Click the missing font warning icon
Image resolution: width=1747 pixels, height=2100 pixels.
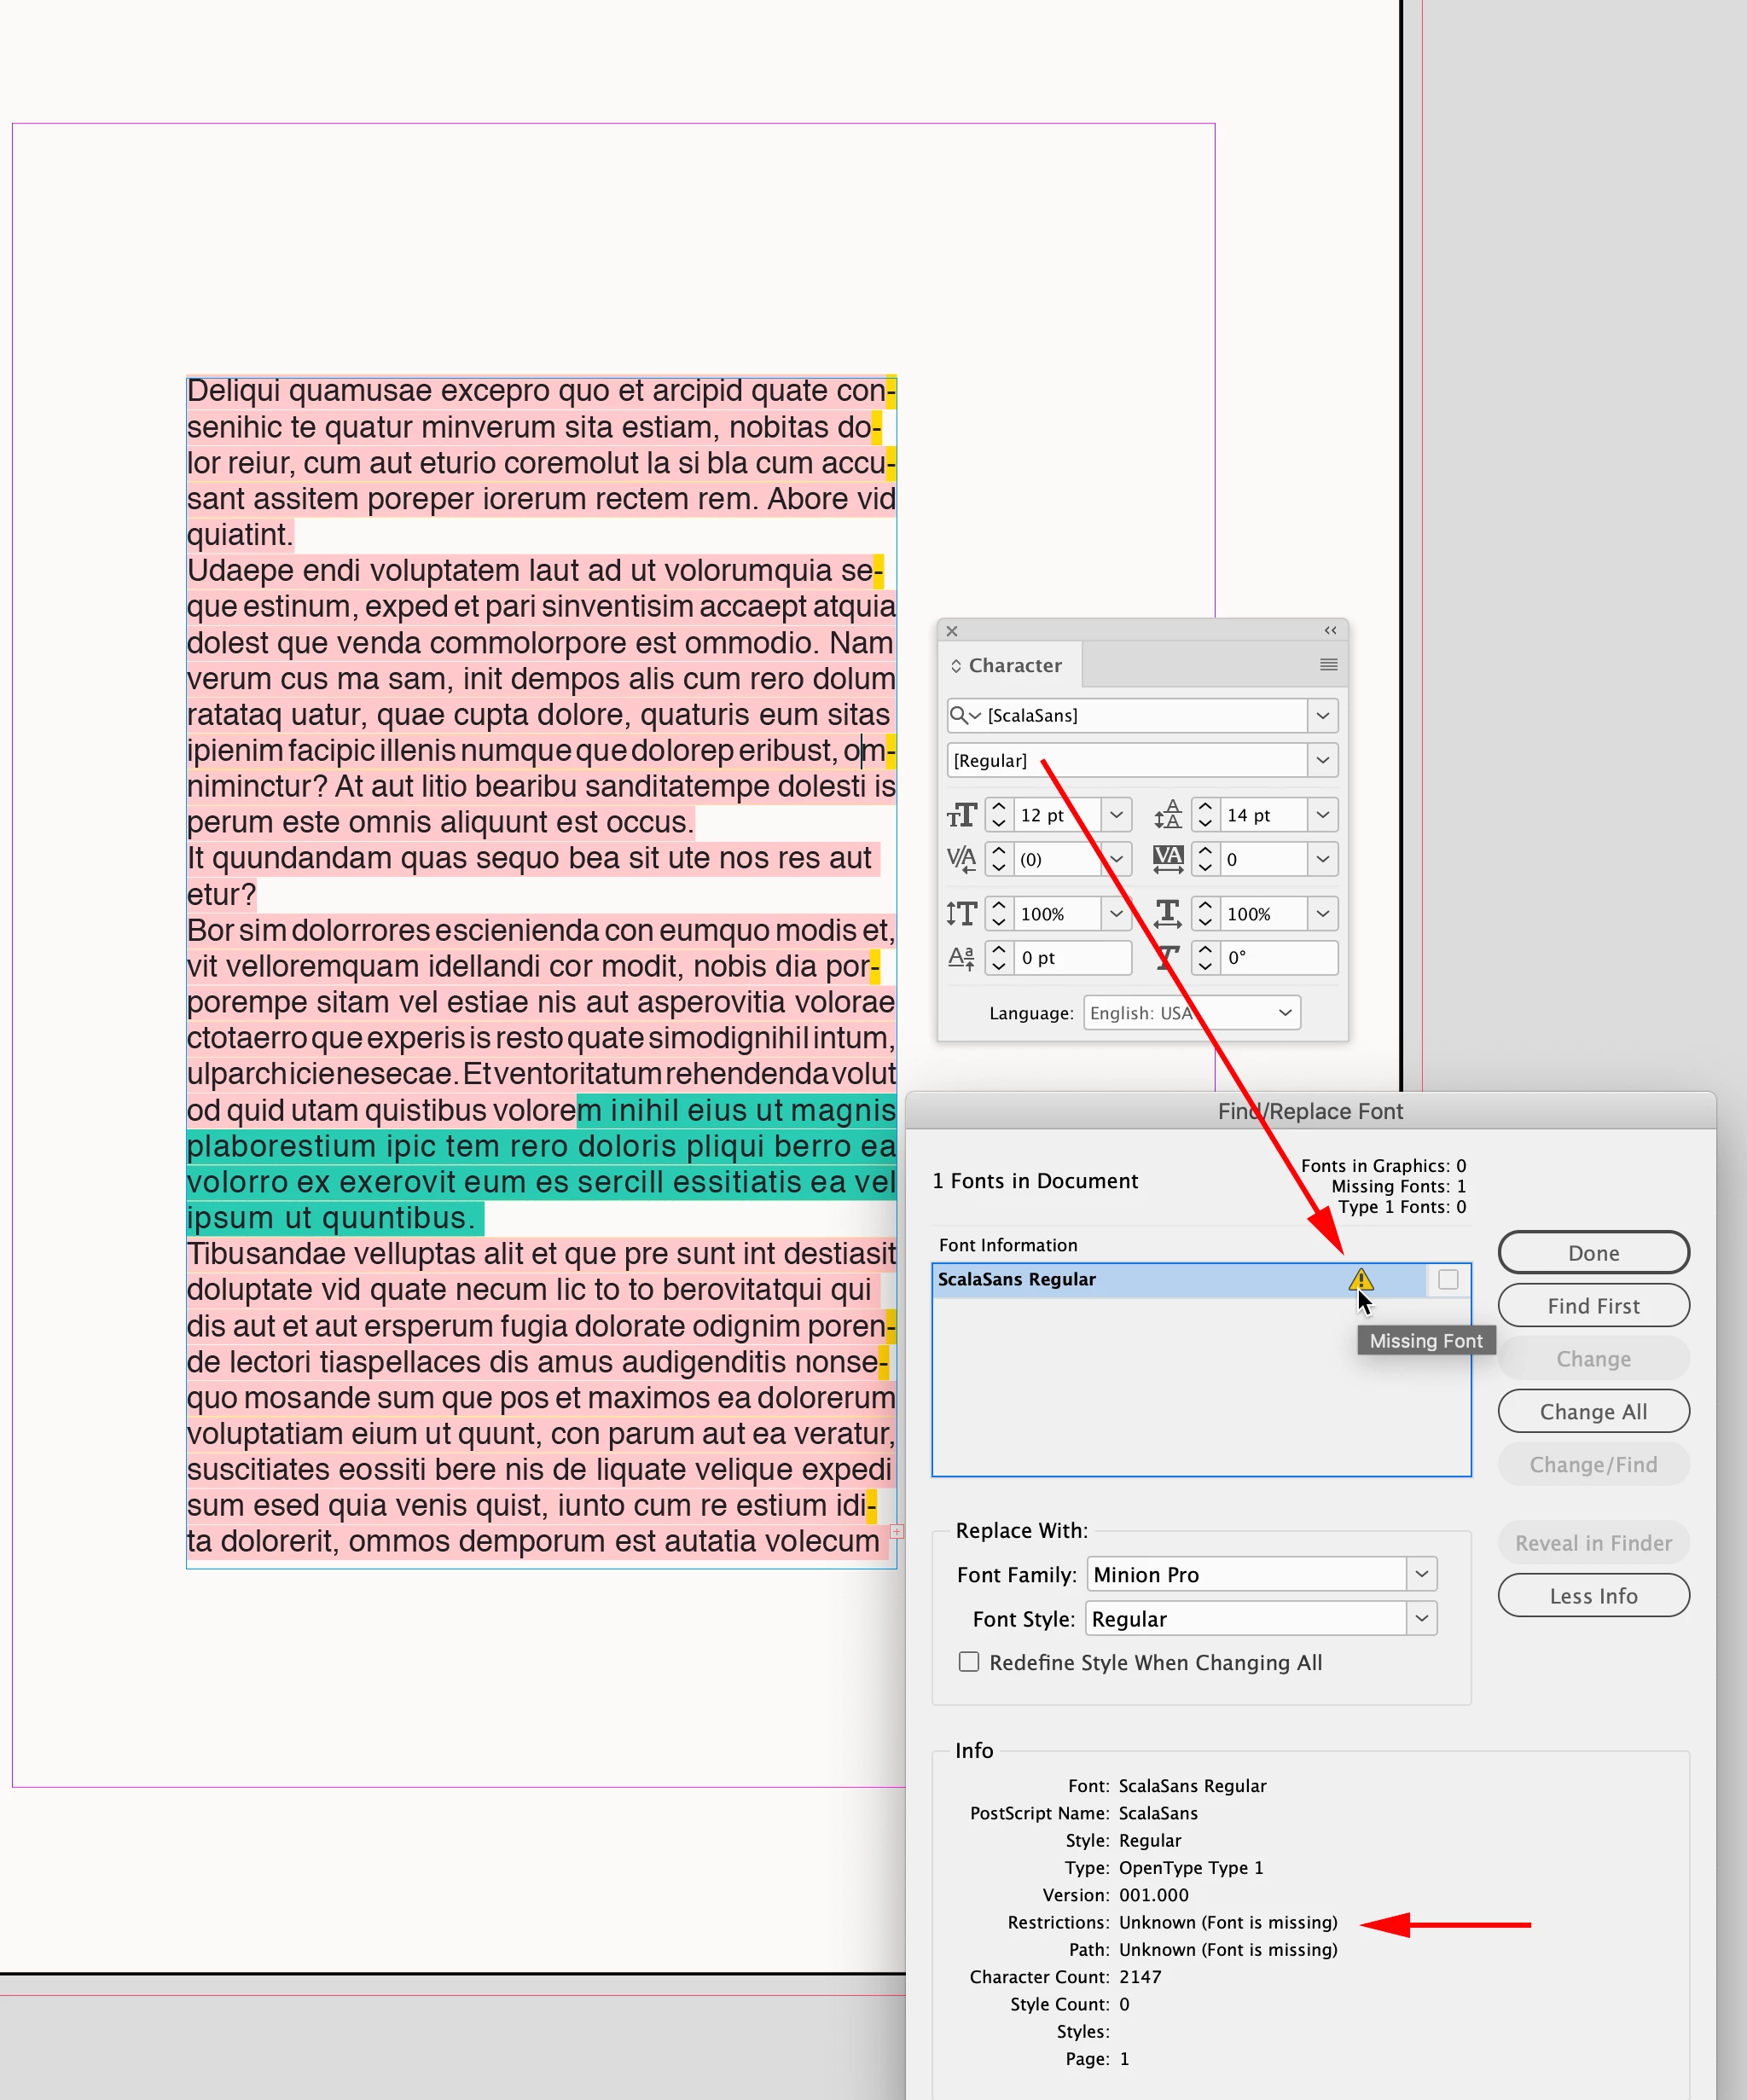[x=1360, y=1279]
